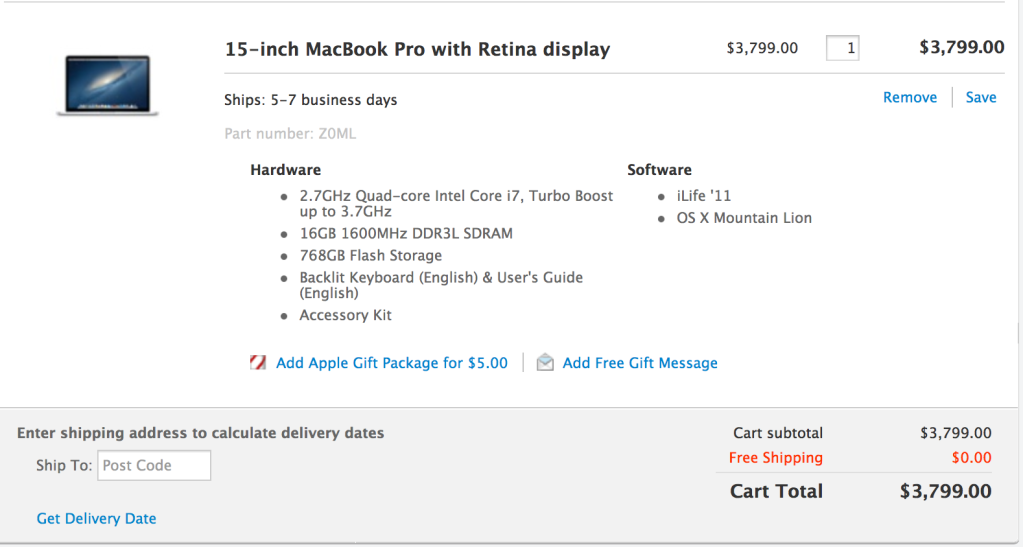
Task: Click the $3,799.00 unit price
Action: coord(762,48)
